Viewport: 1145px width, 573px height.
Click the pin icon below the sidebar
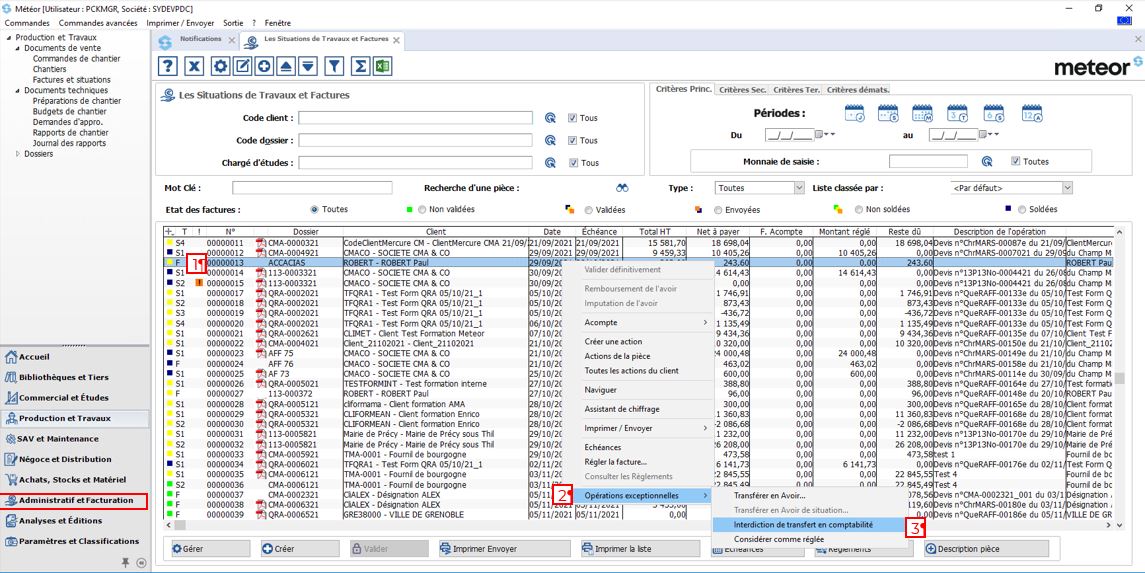click(126, 561)
